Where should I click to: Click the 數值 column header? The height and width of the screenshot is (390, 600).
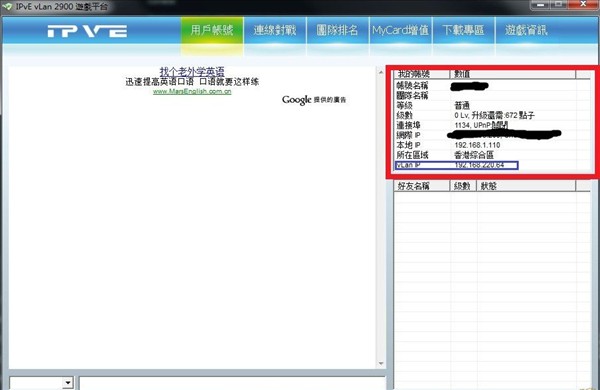pyautogui.click(x=513, y=74)
